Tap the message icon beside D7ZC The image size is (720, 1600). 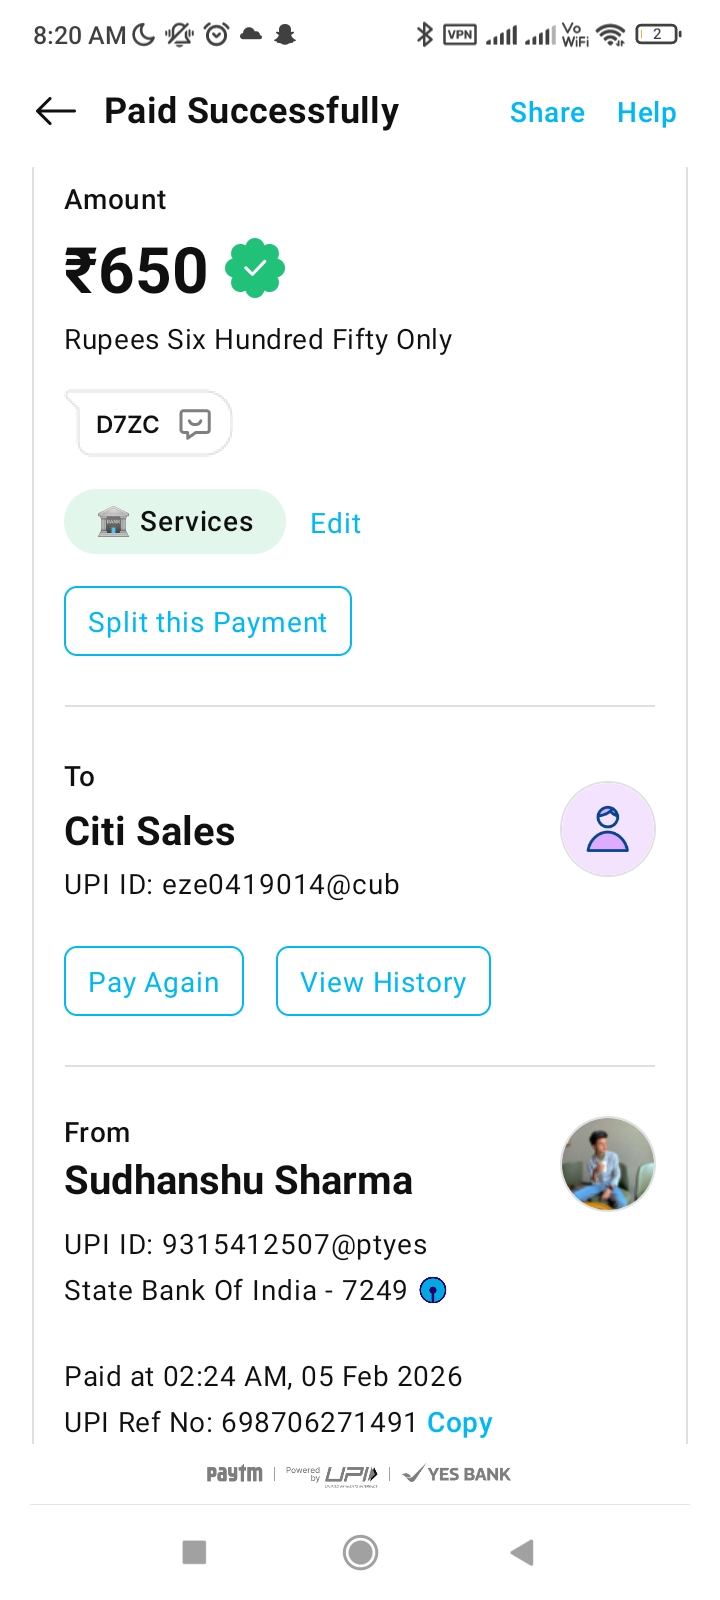click(195, 424)
